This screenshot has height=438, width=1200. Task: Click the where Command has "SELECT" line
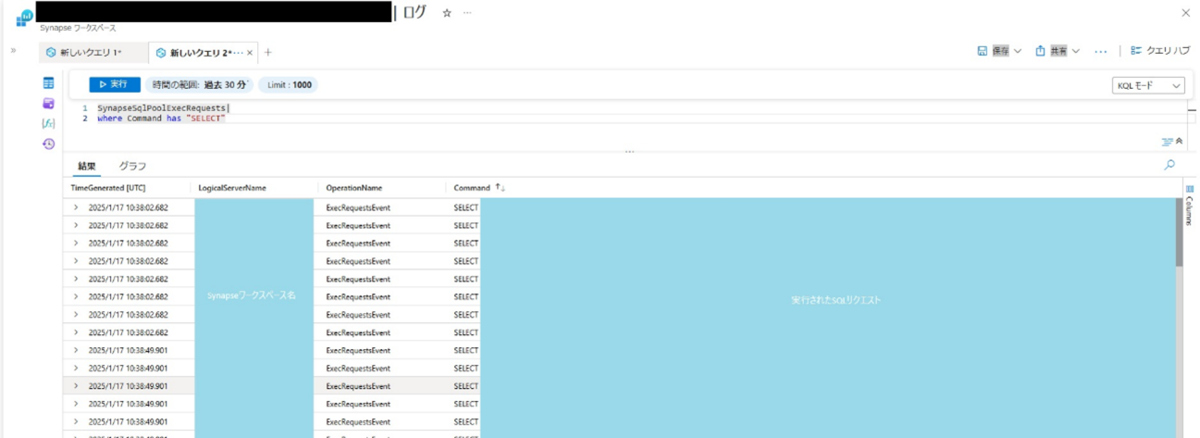tap(161, 118)
